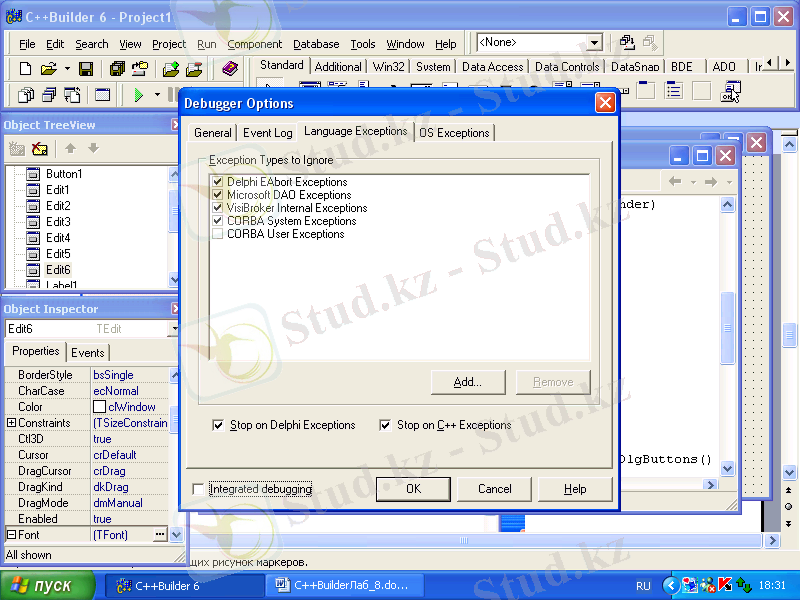Click Font ellipsis button in Object Inspector
Screen dimensions: 800x600
pyautogui.click(x=160, y=534)
